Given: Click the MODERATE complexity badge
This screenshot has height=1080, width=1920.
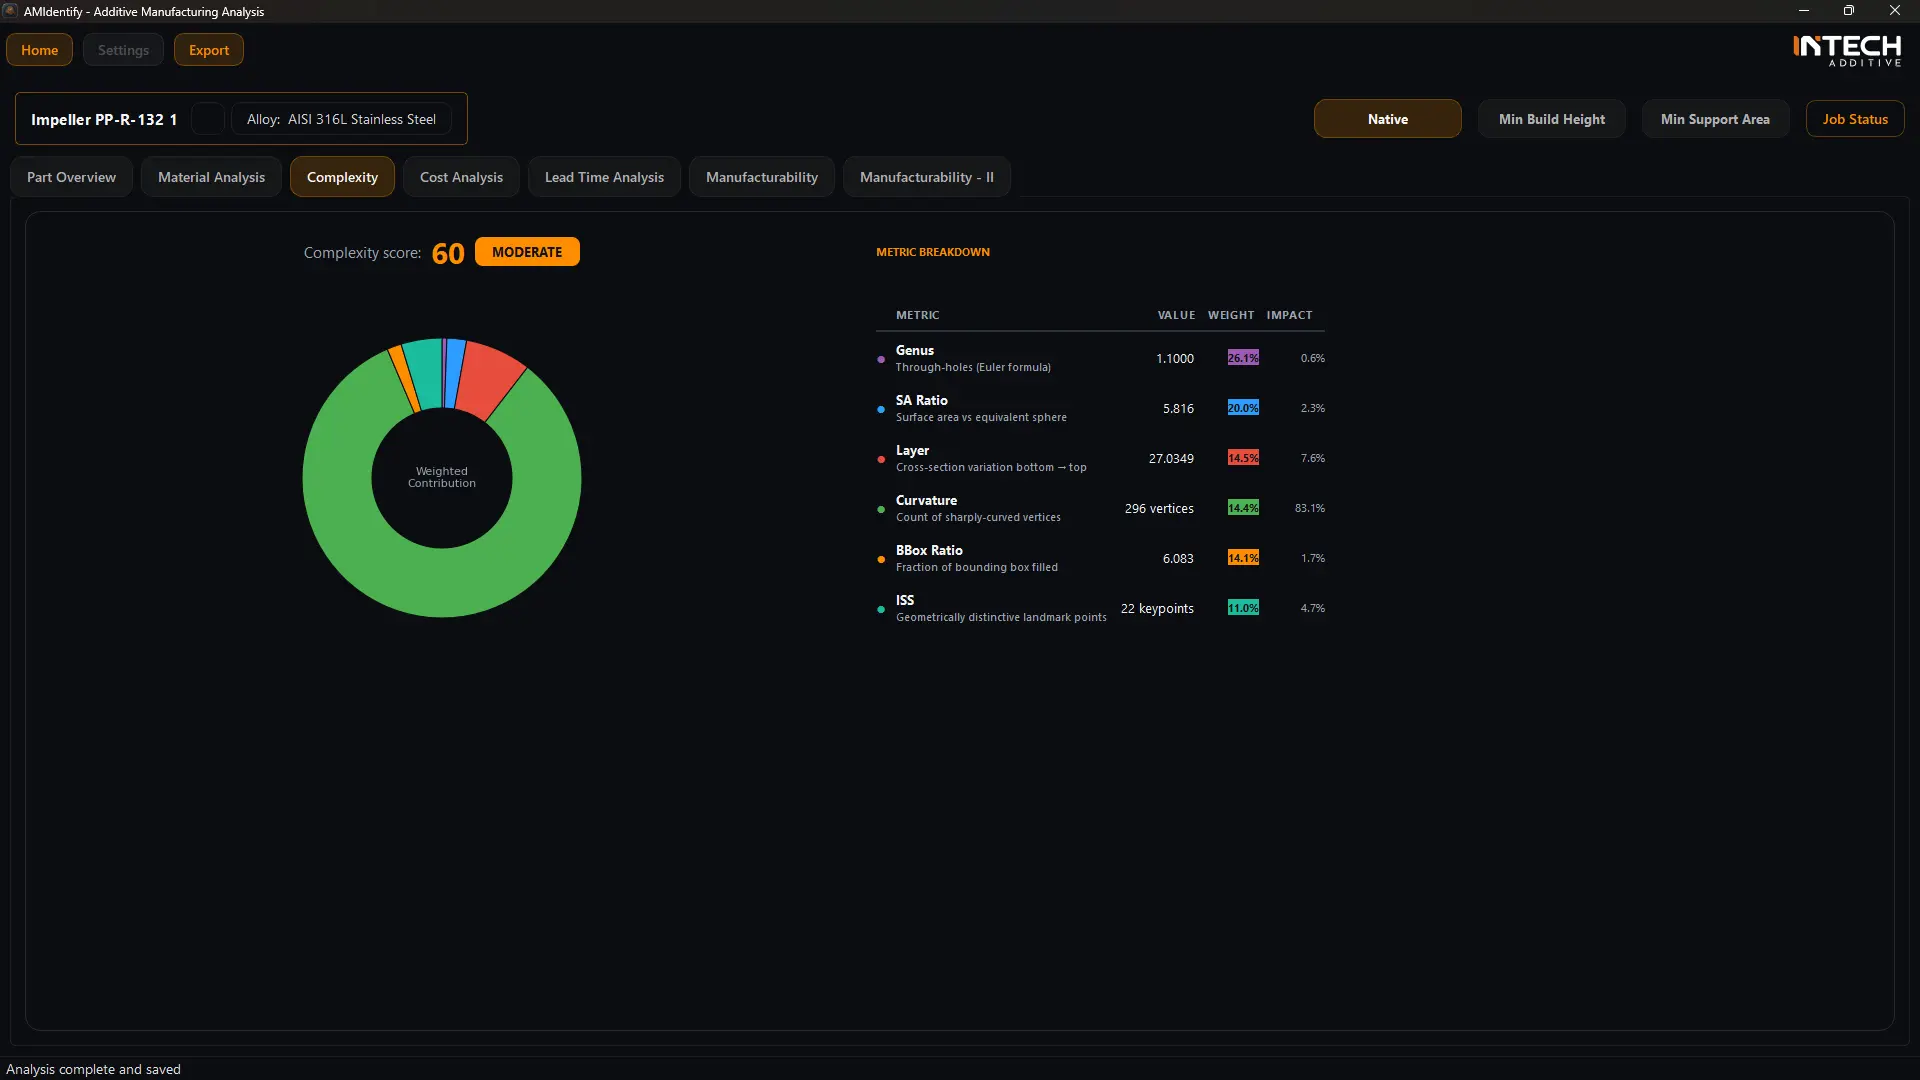Looking at the screenshot, I should pos(527,252).
